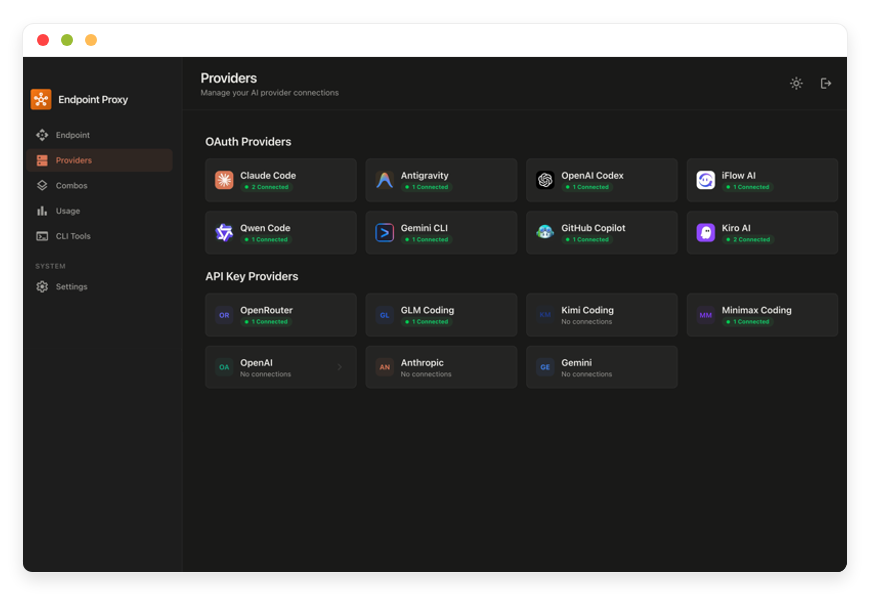Open the Usage section
870x595 pixels.
tap(99, 211)
